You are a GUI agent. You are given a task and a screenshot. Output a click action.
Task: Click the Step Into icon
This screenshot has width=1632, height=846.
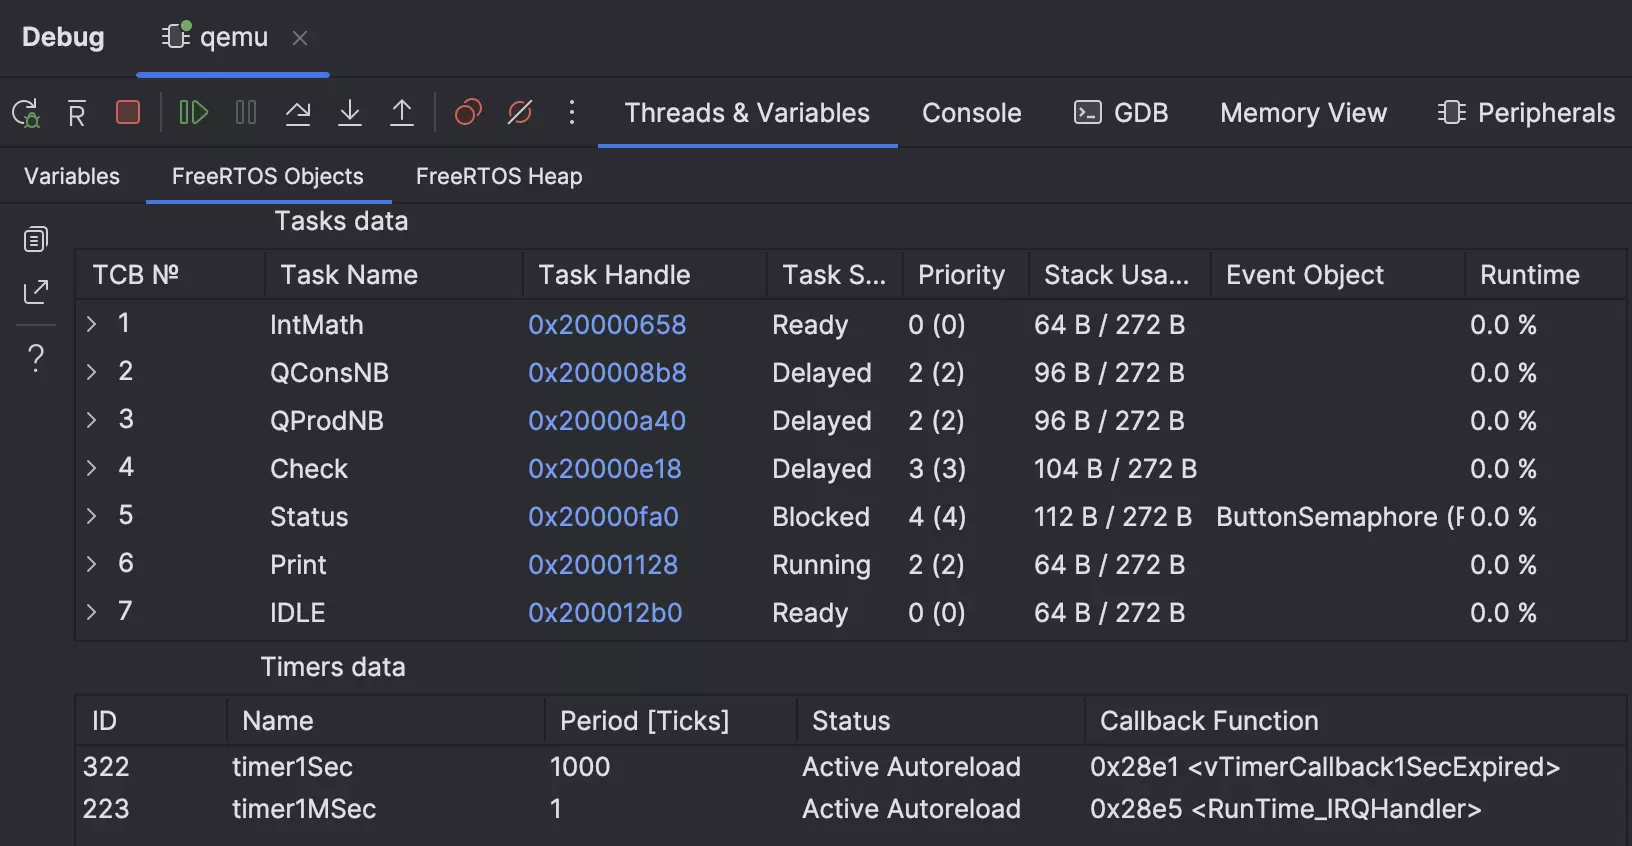click(x=350, y=112)
